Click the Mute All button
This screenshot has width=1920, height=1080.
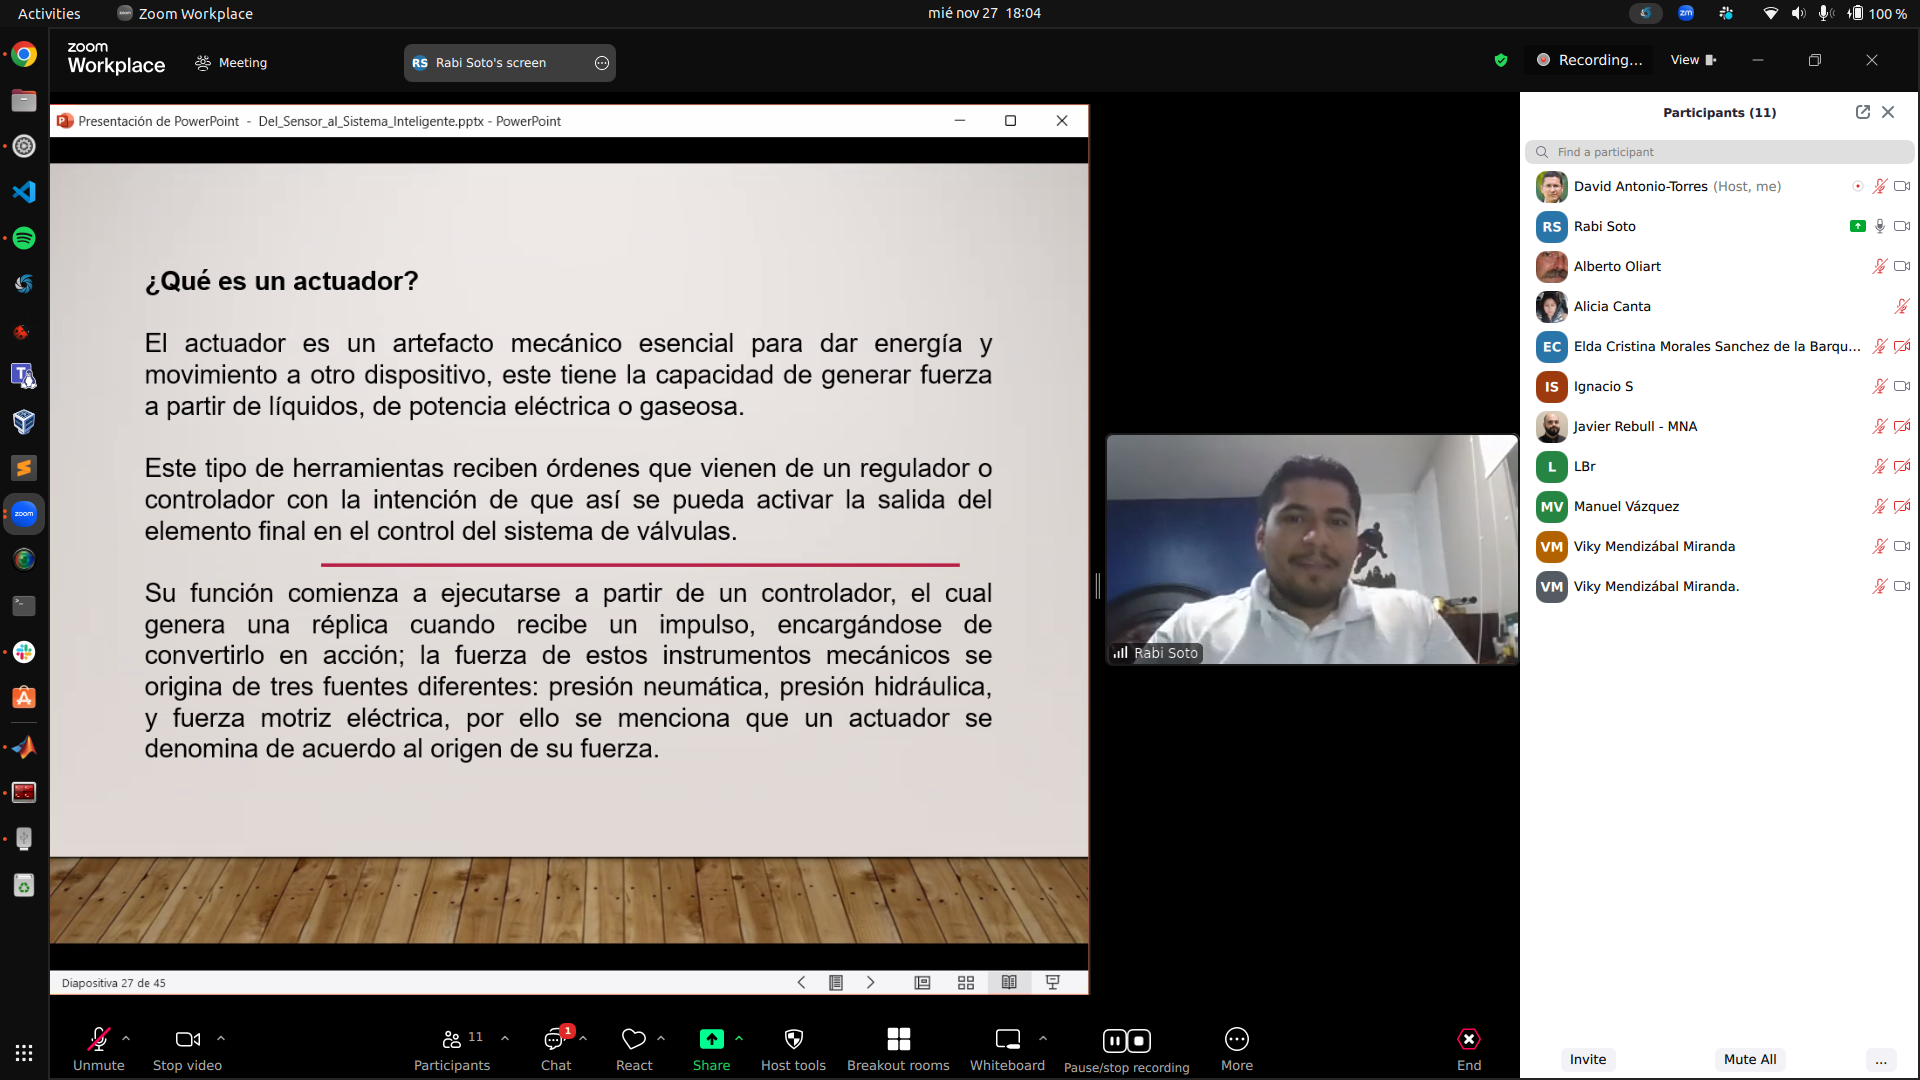[x=1750, y=1060]
